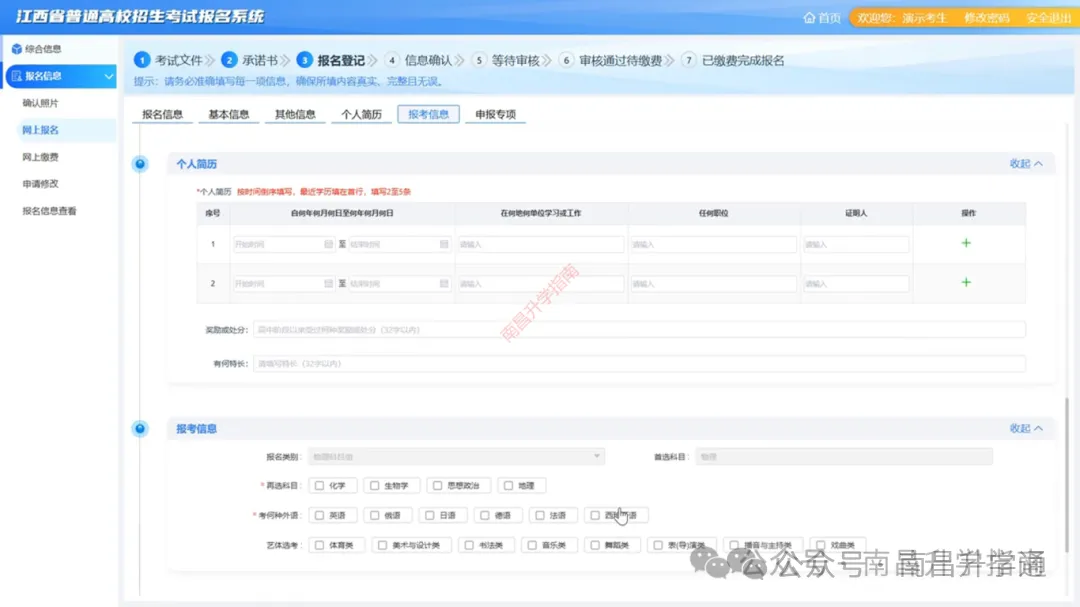This screenshot has height=607, width=1080.
Task: Add a row with row 1's green plus
Action: [x=966, y=243]
